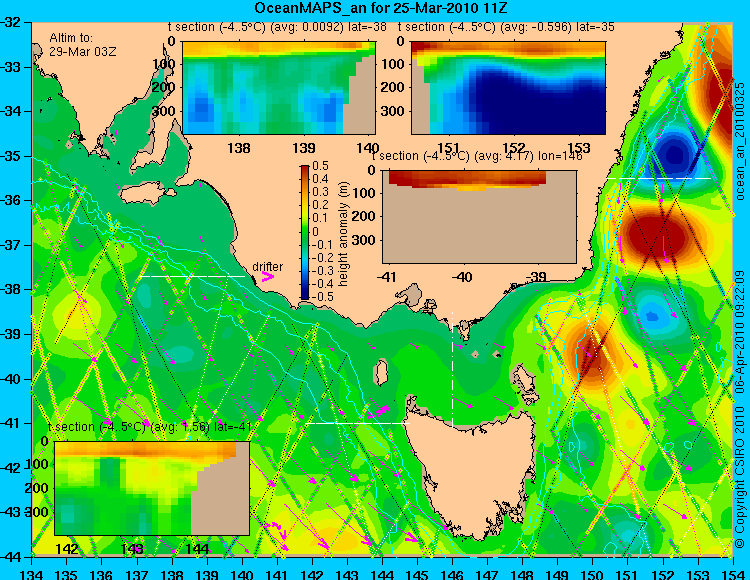750x580 pixels.
Task: Click the '152' label under the lat=-35 inset
Action: pyautogui.click(x=514, y=148)
